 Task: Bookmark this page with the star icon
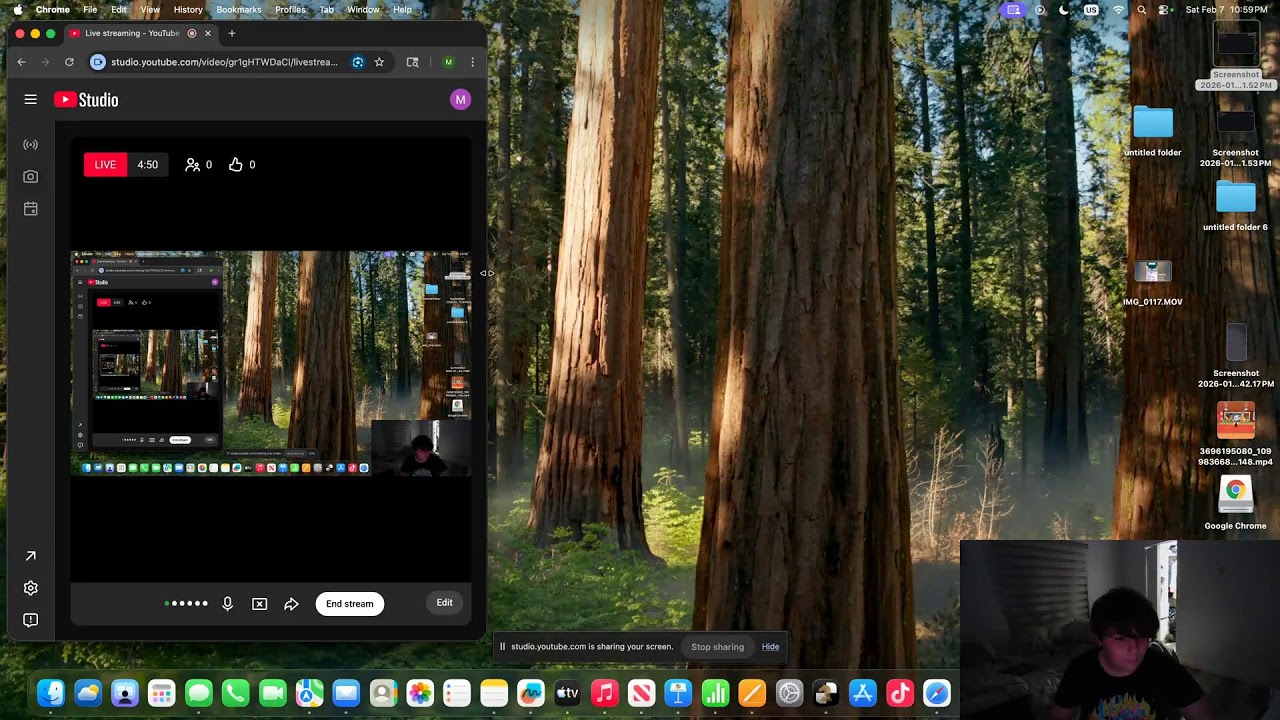pyautogui.click(x=379, y=62)
